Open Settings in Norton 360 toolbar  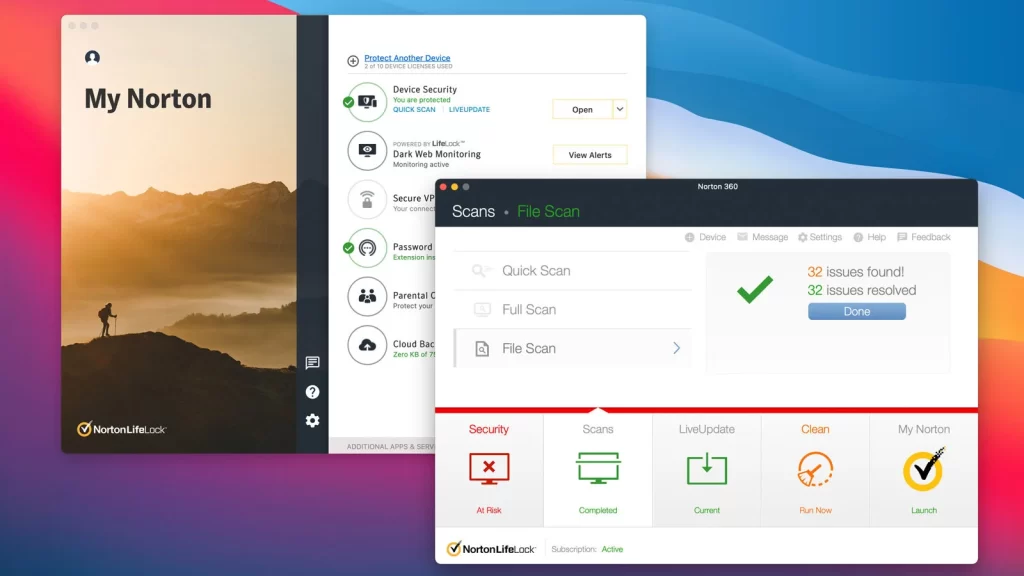(x=820, y=237)
